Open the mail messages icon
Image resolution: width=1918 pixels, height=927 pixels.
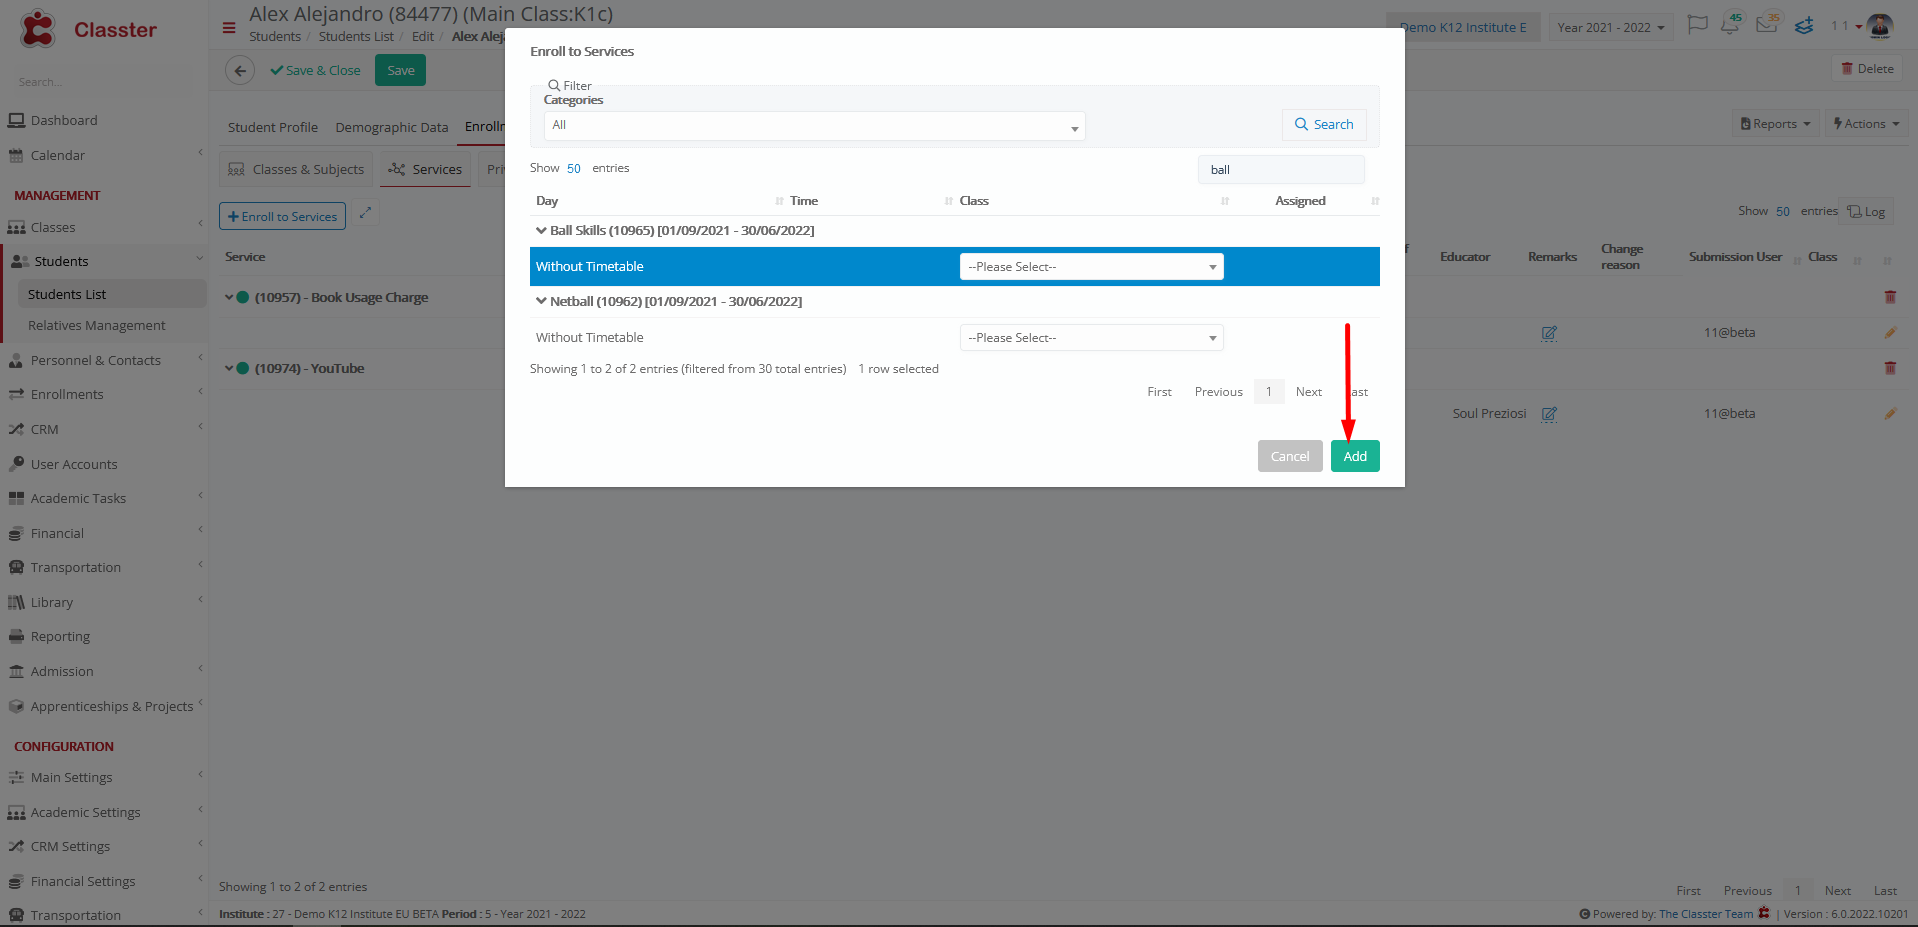click(1767, 25)
